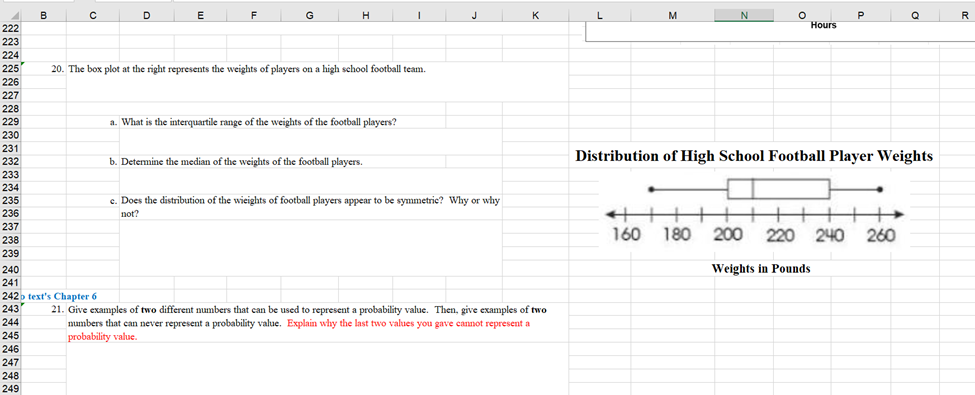975x395 pixels.
Task: Select column header K
Action: [x=535, y=16]
